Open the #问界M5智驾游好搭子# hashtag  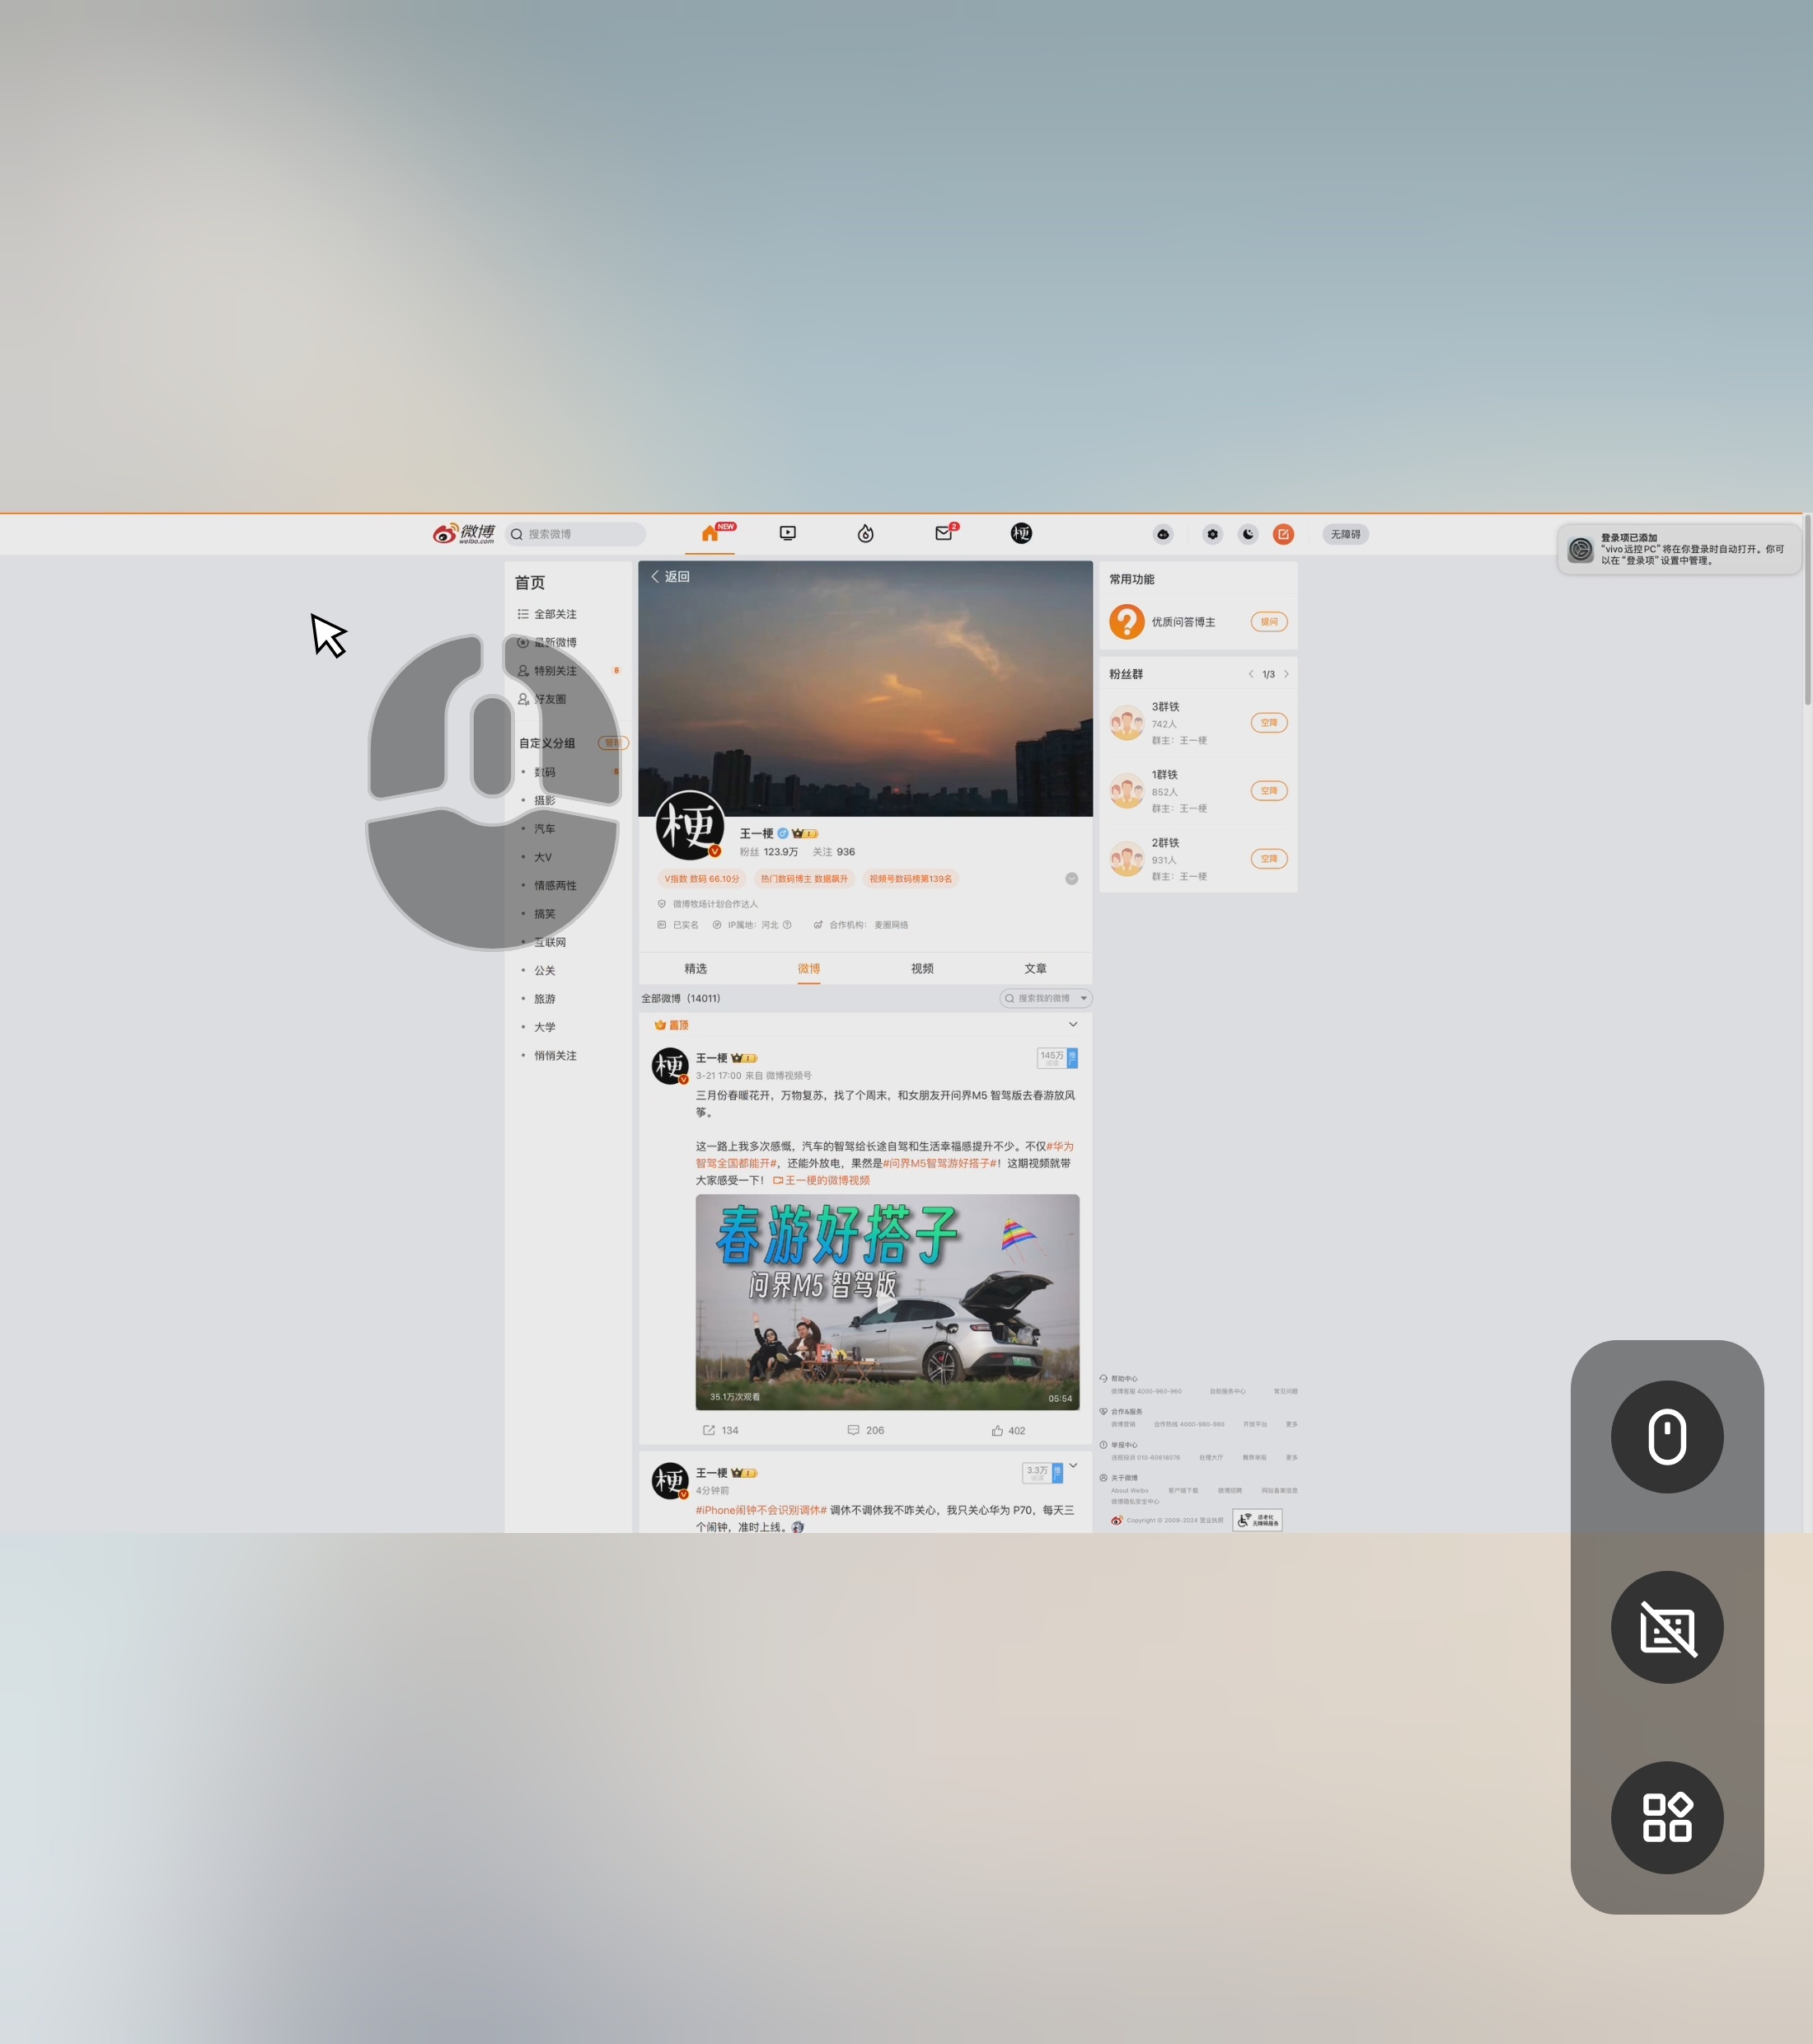coord(939,1163)
